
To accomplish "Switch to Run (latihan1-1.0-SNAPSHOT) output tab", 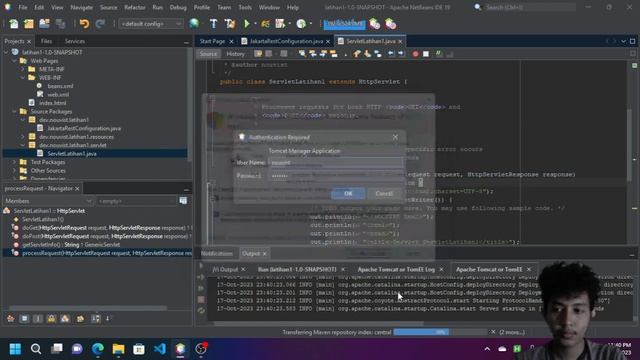I will pyautogui.click(x=297, y=269).
